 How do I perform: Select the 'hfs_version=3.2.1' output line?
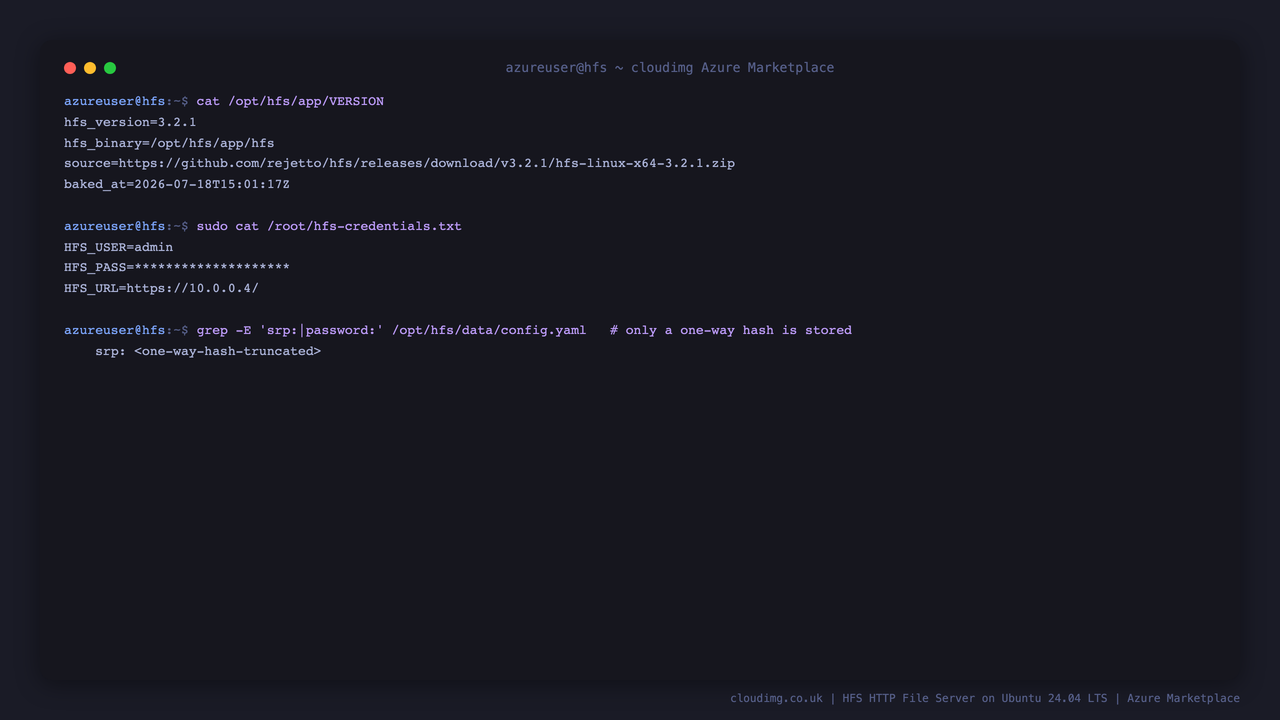click(130, 122)
